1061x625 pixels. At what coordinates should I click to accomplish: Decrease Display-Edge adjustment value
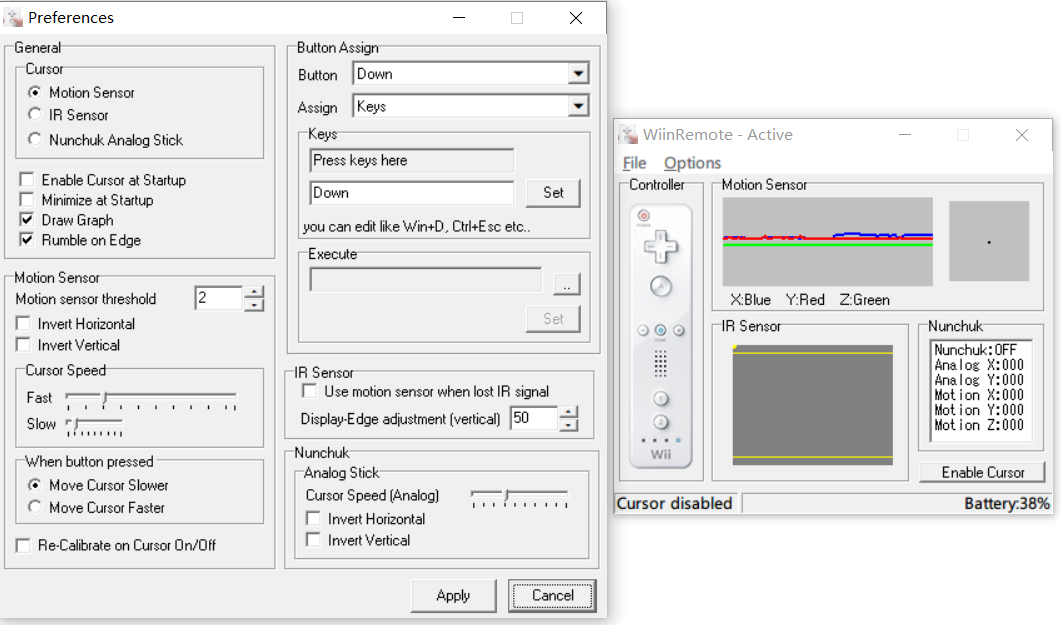569,425
